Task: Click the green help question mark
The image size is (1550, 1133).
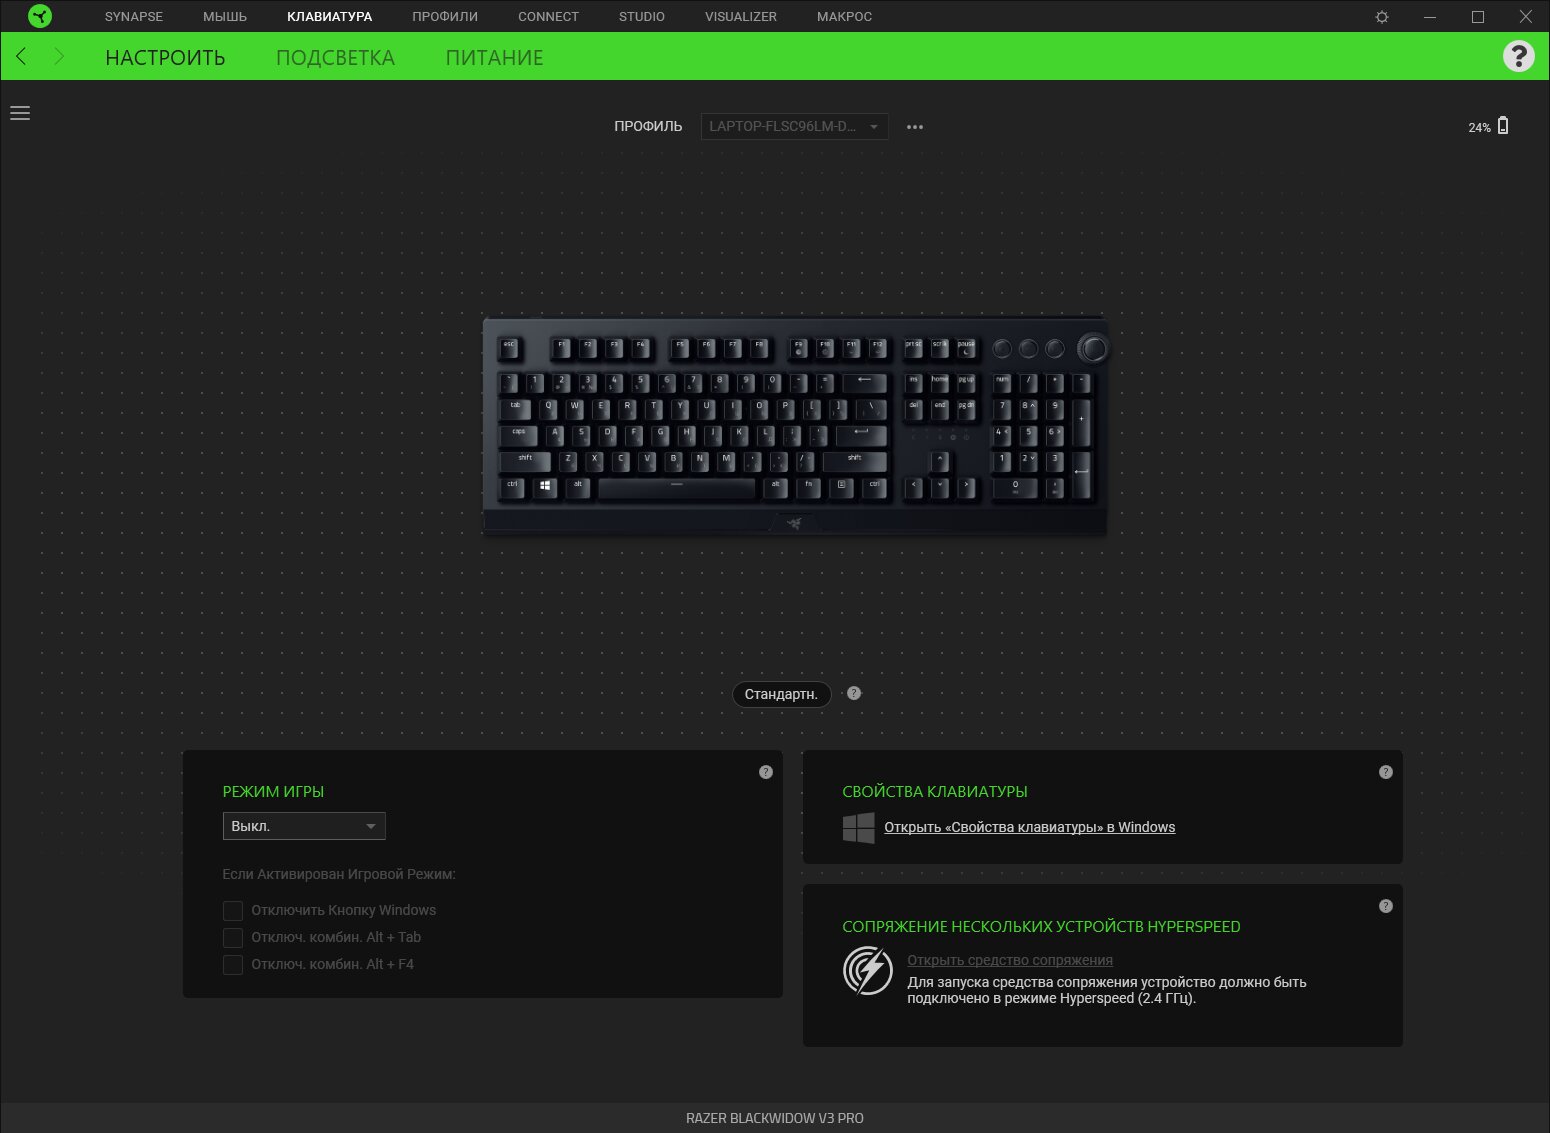Action: [x=1518, y=56]
